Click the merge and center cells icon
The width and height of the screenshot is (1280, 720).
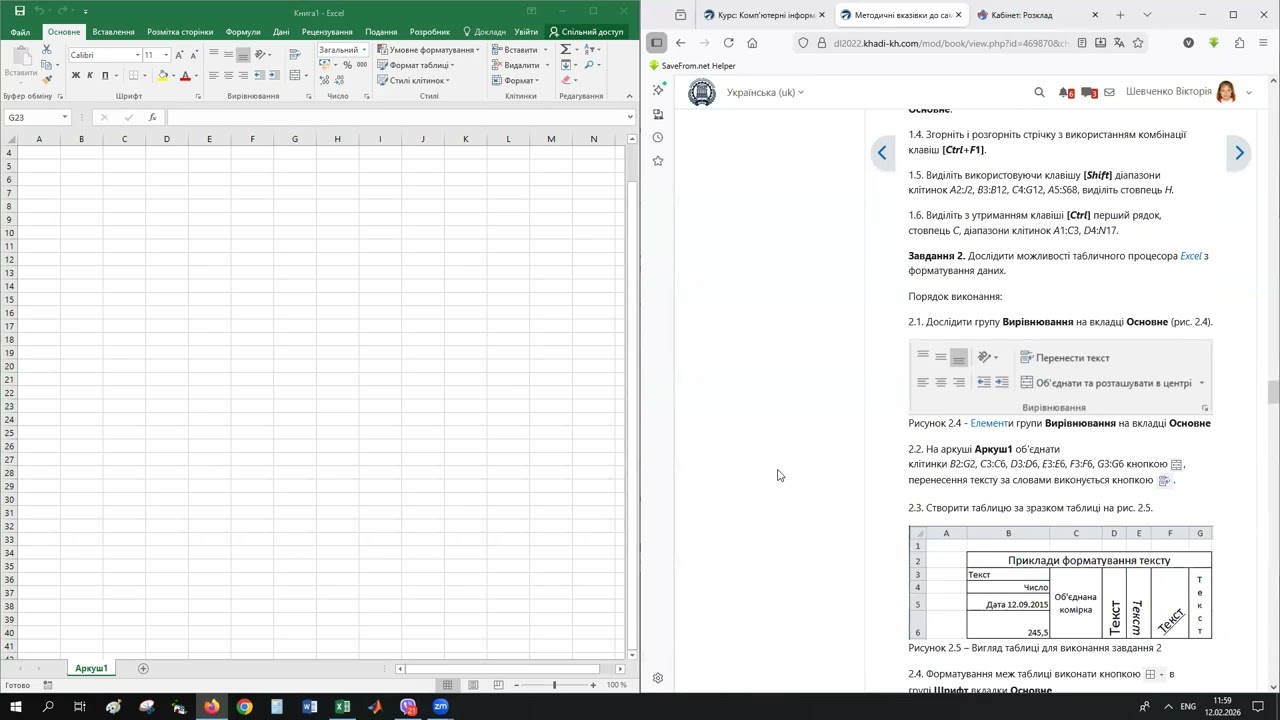tap(295, 76)
